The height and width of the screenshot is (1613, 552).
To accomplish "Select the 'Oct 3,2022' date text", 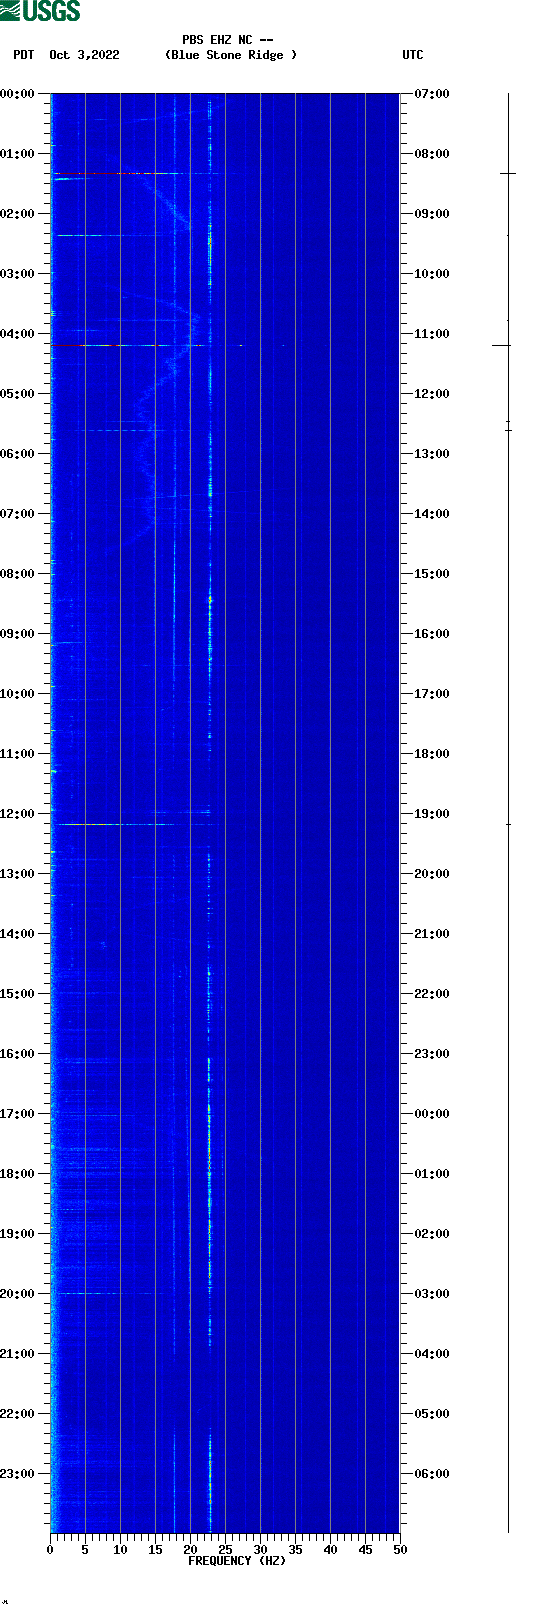I will pyautogui.click(x=84, y=55).
